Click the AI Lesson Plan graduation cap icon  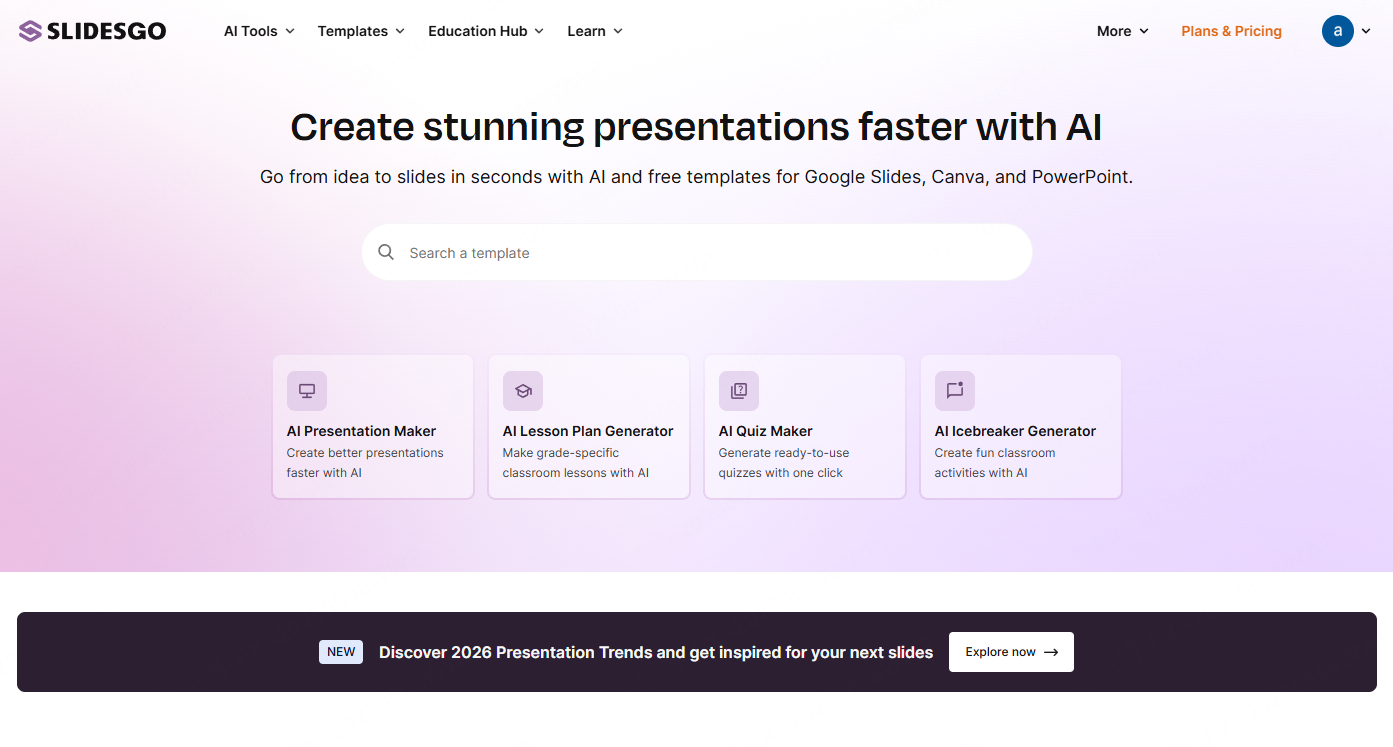(x=523, y=391)
